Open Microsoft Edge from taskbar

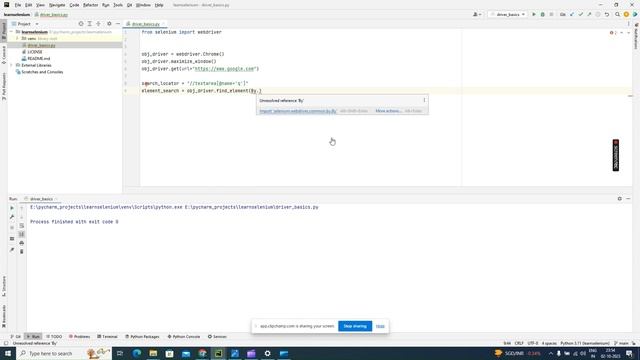[x=137, y=353]
